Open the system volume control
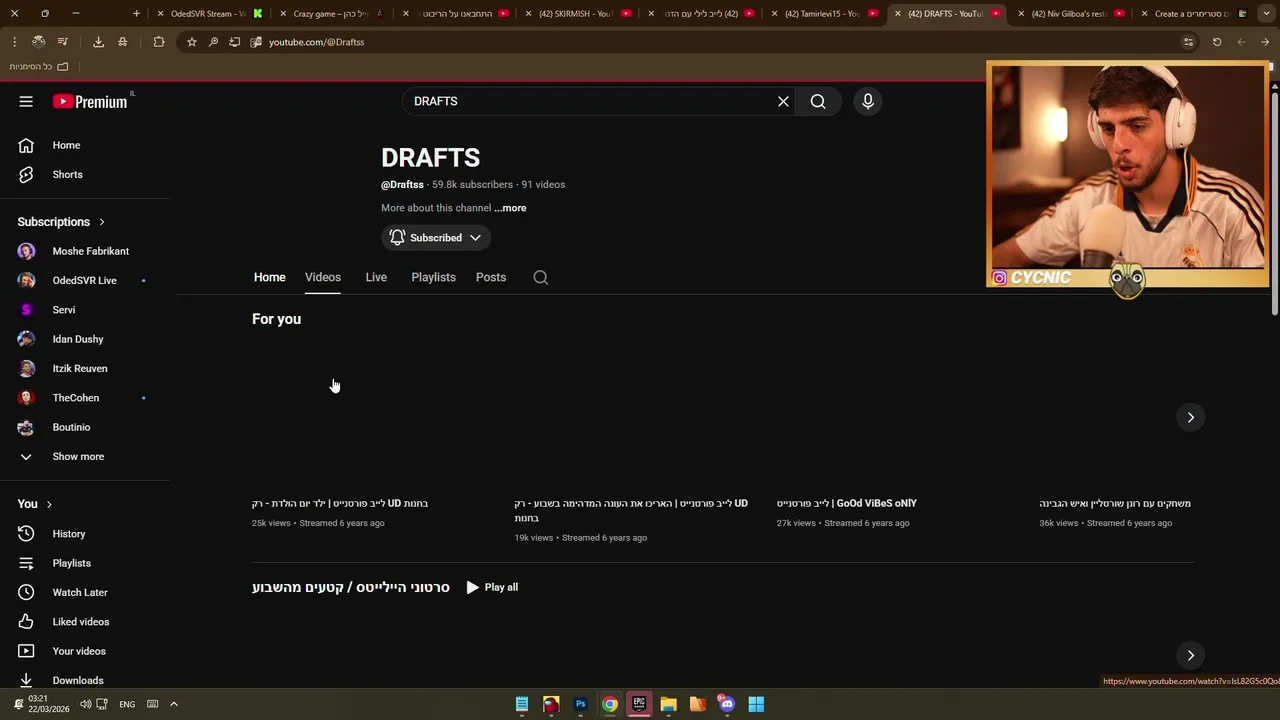 [86, 704]
